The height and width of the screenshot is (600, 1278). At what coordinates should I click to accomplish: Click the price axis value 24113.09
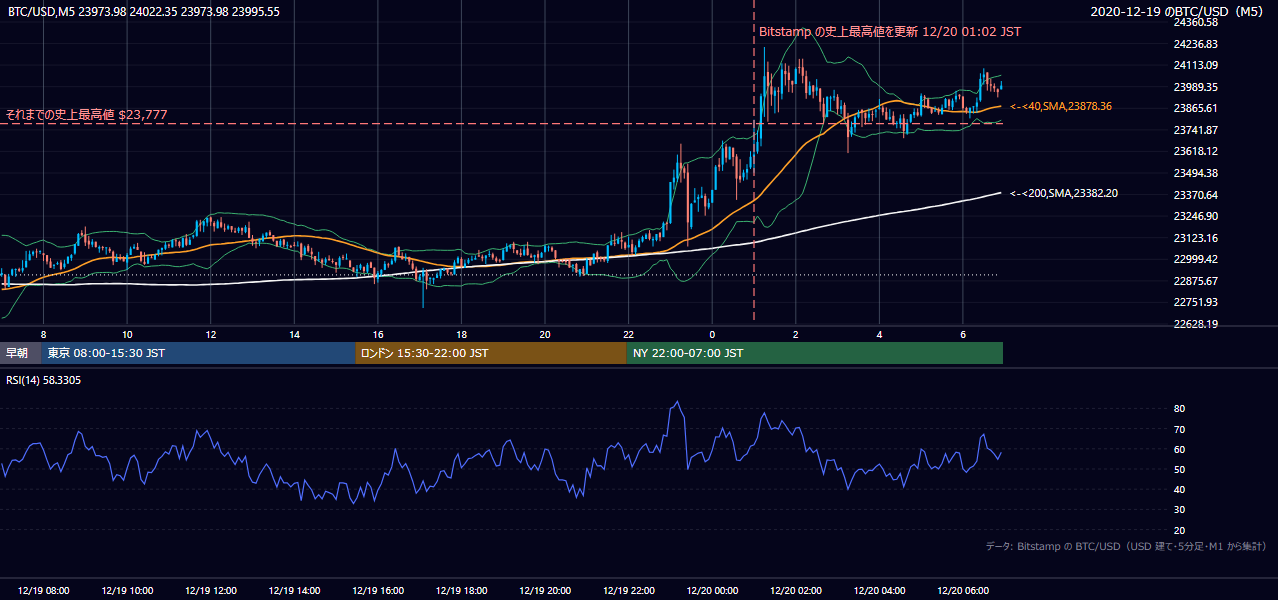(x=1195, y=65)
